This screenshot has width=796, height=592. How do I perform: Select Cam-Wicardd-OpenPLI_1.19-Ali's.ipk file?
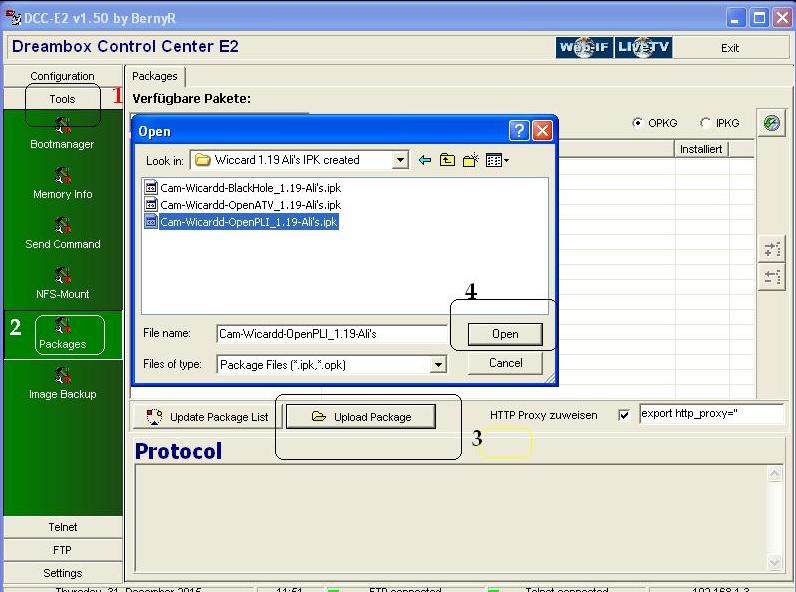pos(242,222)
